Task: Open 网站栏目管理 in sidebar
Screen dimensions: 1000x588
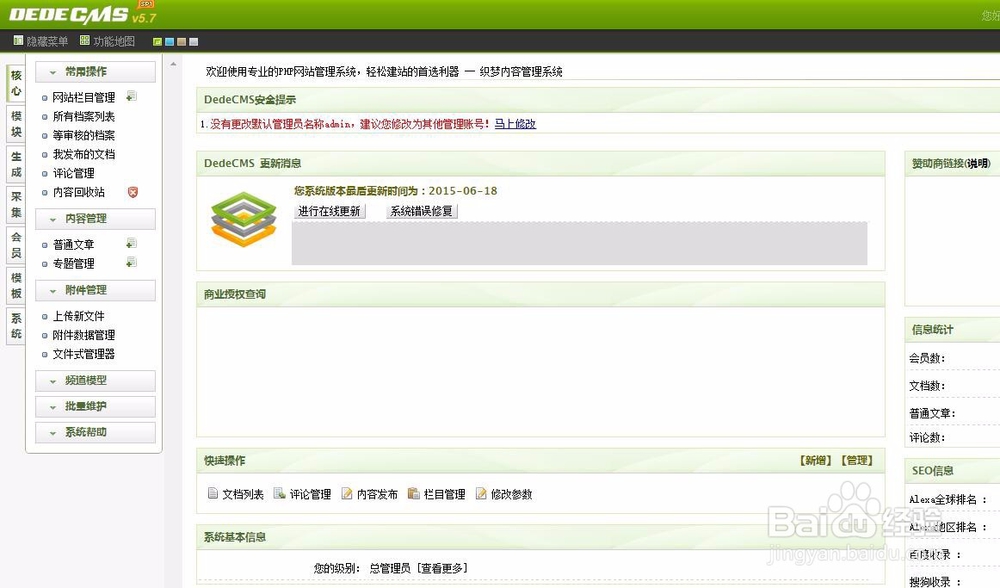Action: [84, 98]
